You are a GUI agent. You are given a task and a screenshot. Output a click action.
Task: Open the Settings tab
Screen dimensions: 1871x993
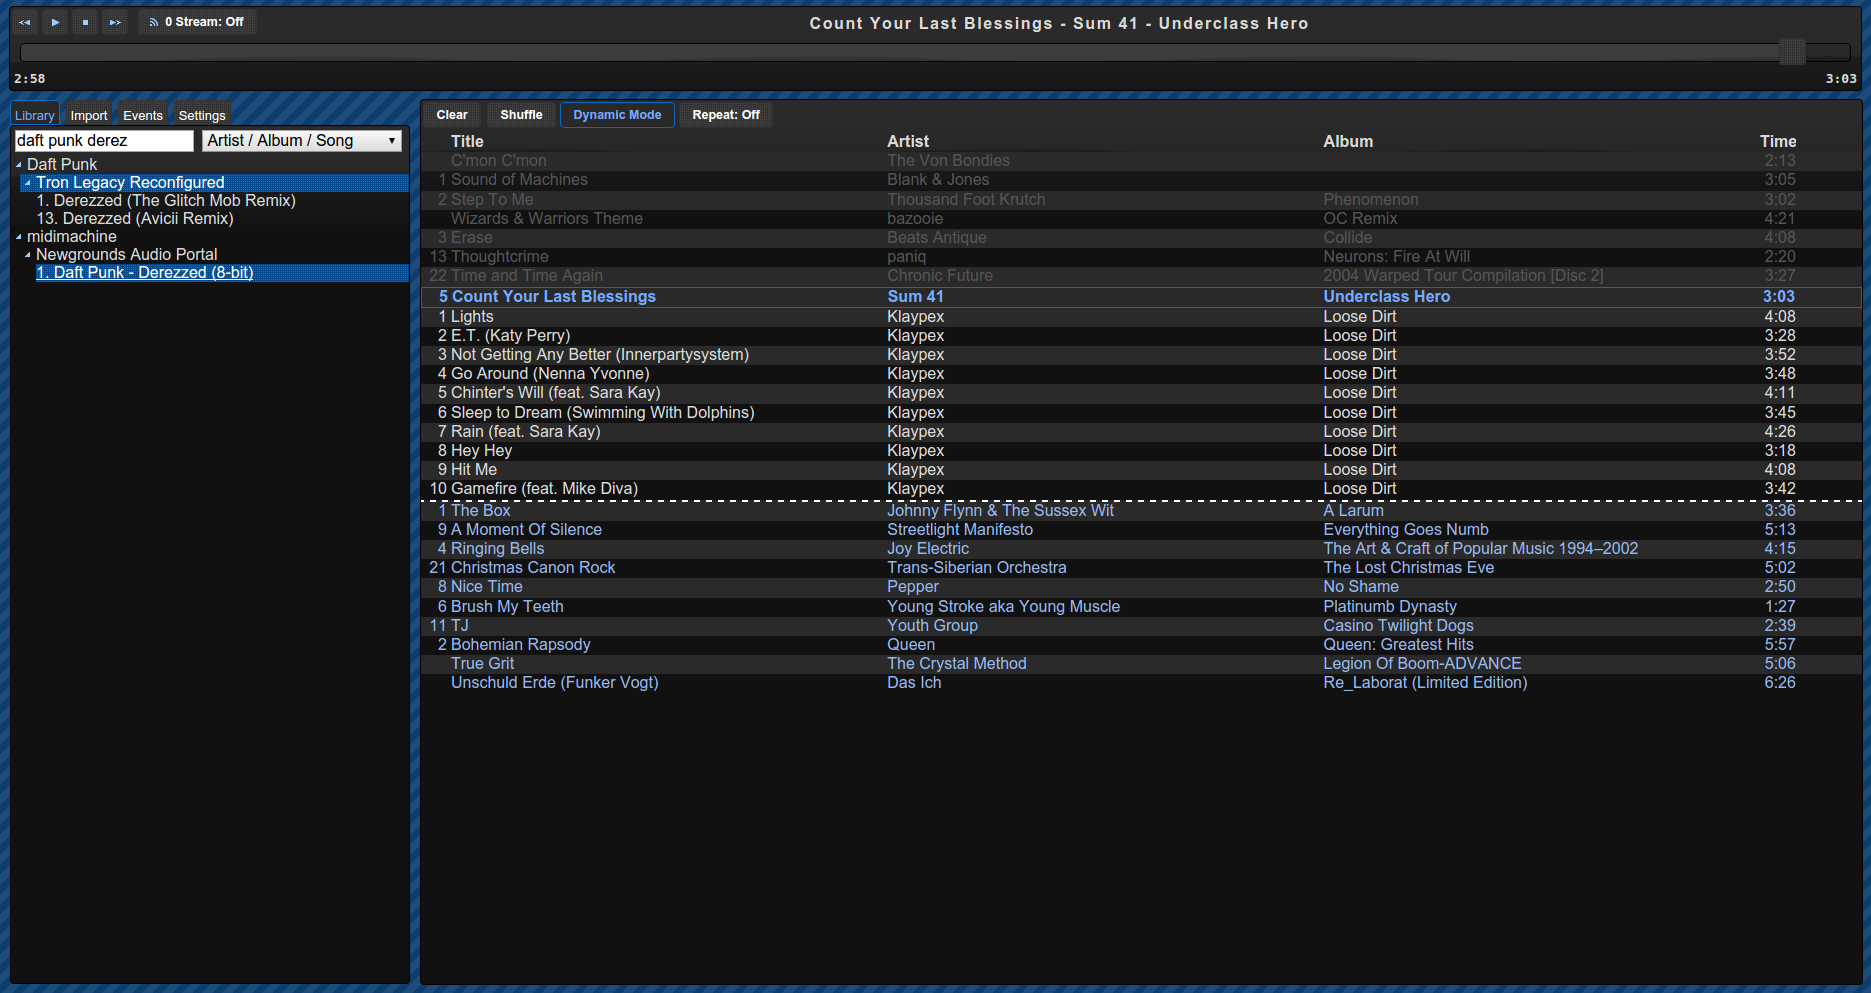tap(202, 116)
